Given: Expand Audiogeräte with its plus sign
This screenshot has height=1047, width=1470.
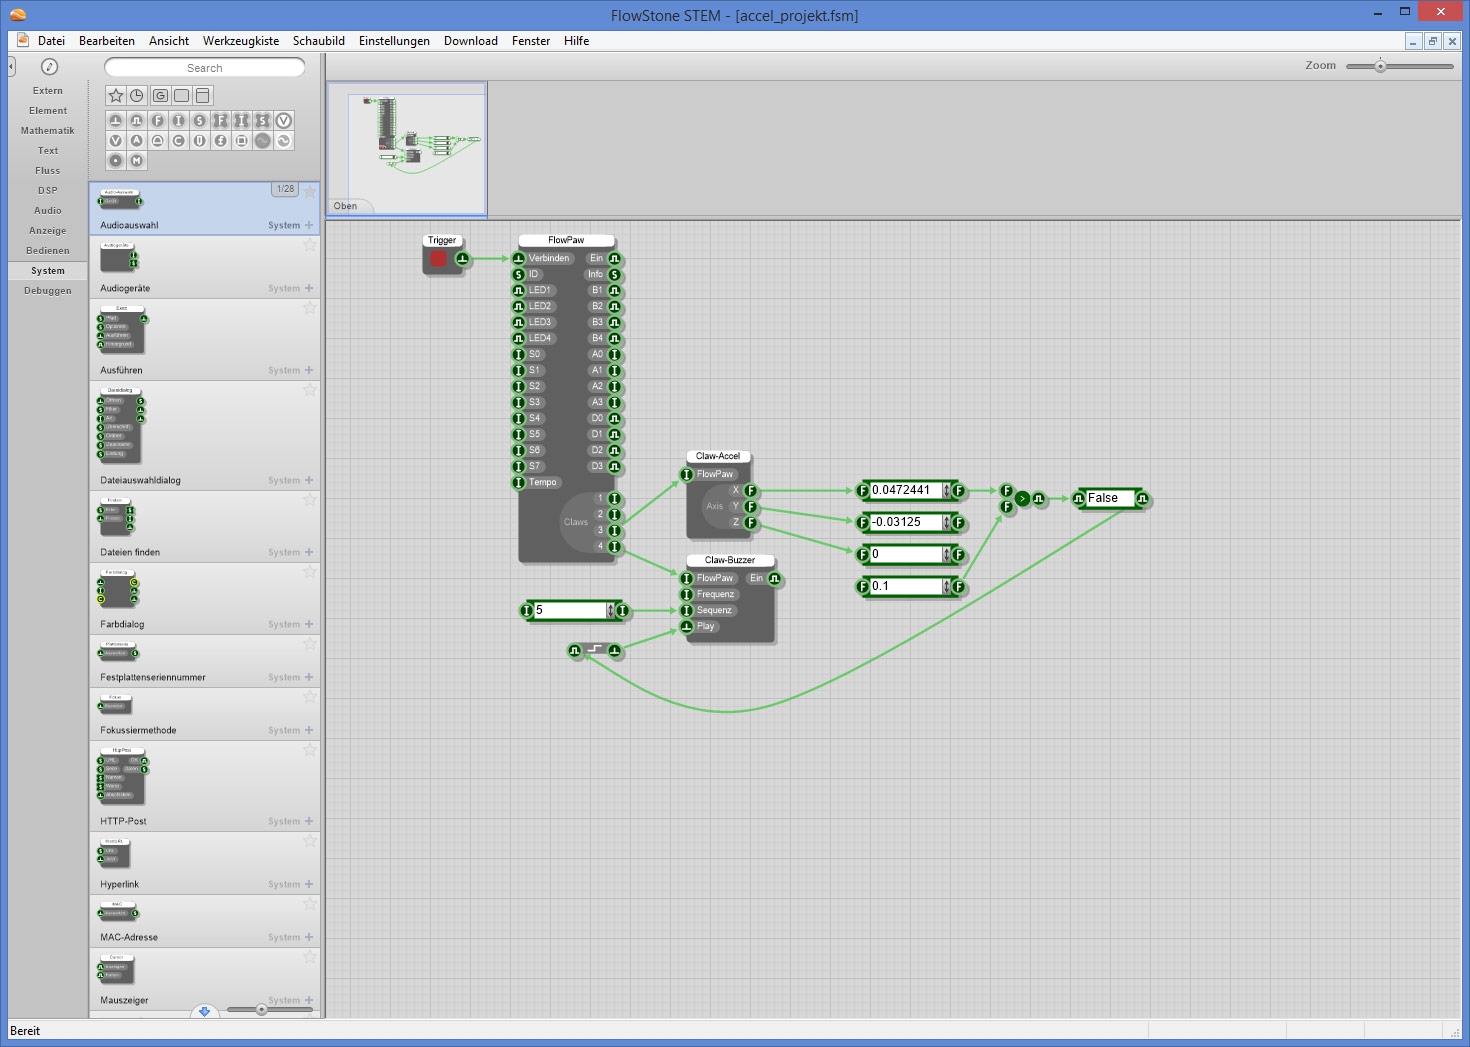Looking at the screenshot, I should [309, 288].
